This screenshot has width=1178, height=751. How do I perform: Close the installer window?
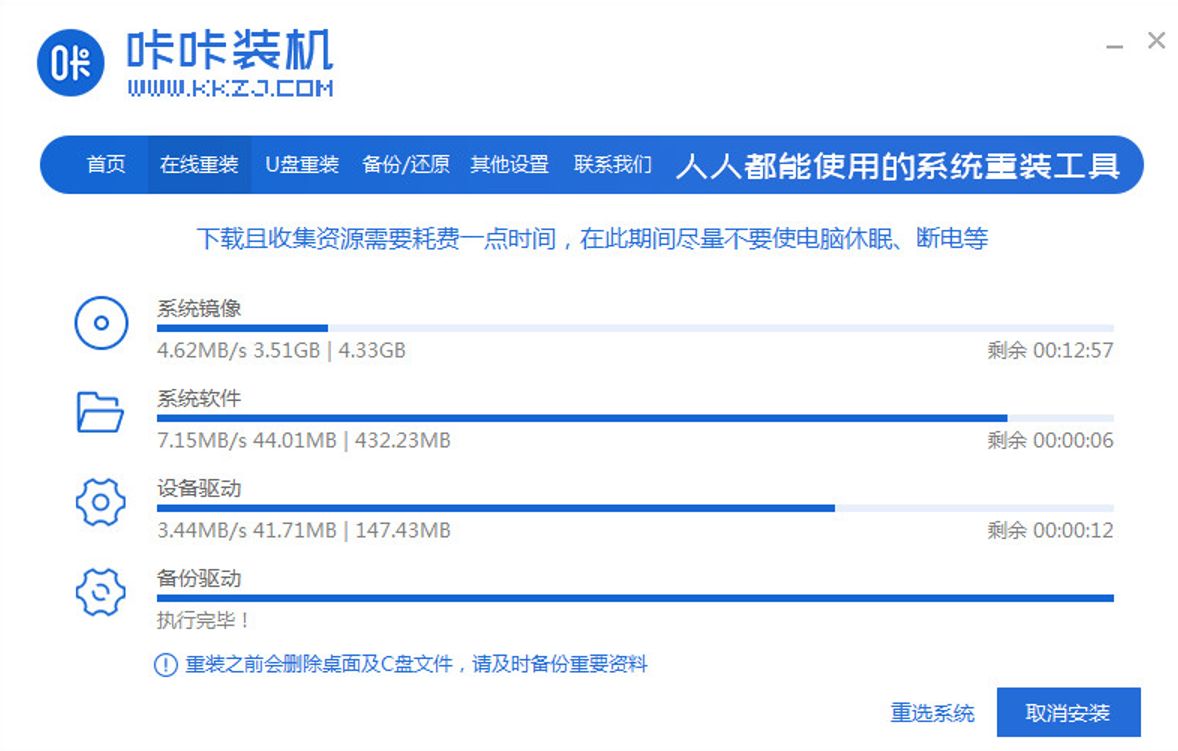tap(1156, 41)
